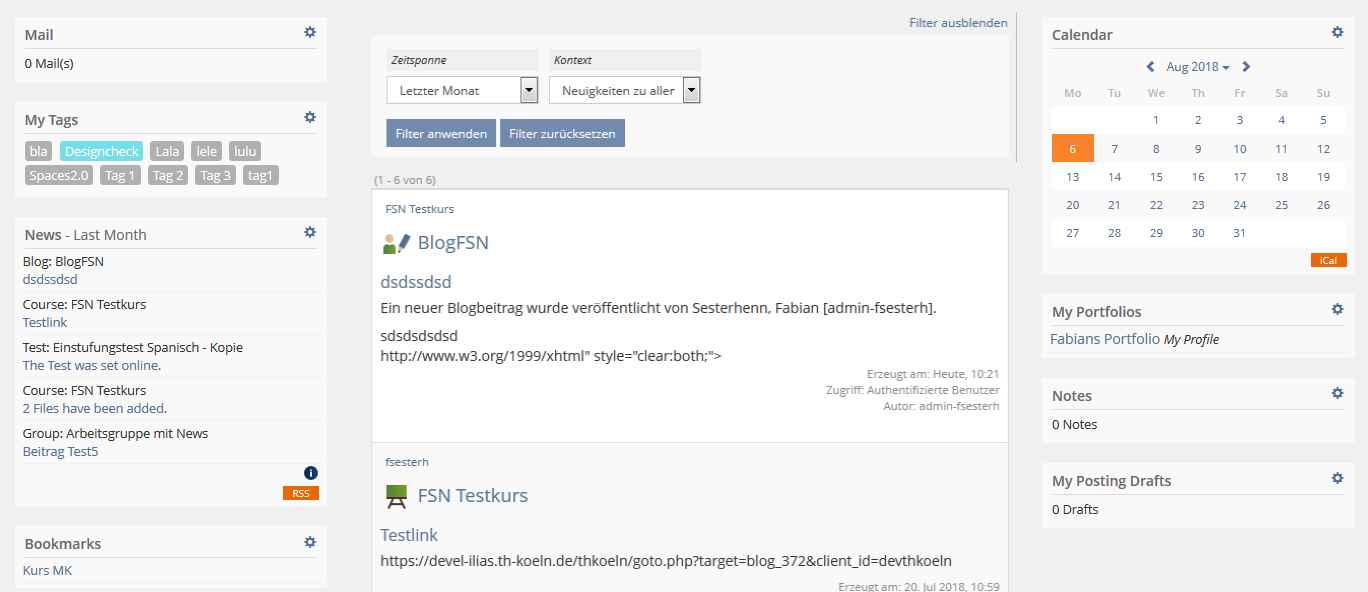This screenshot has height=592, width=1368.
Task: Select the highlighted day 6 in calendar
Action: pyautogui.click(x=1072, y=149)
